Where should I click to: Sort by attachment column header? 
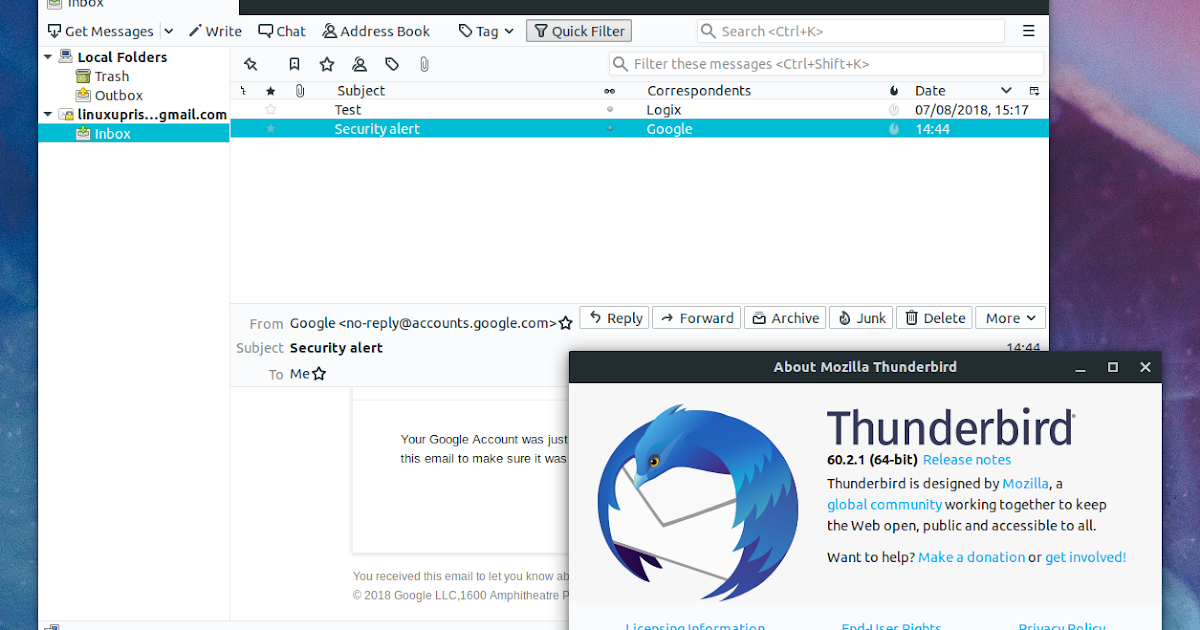299,90
